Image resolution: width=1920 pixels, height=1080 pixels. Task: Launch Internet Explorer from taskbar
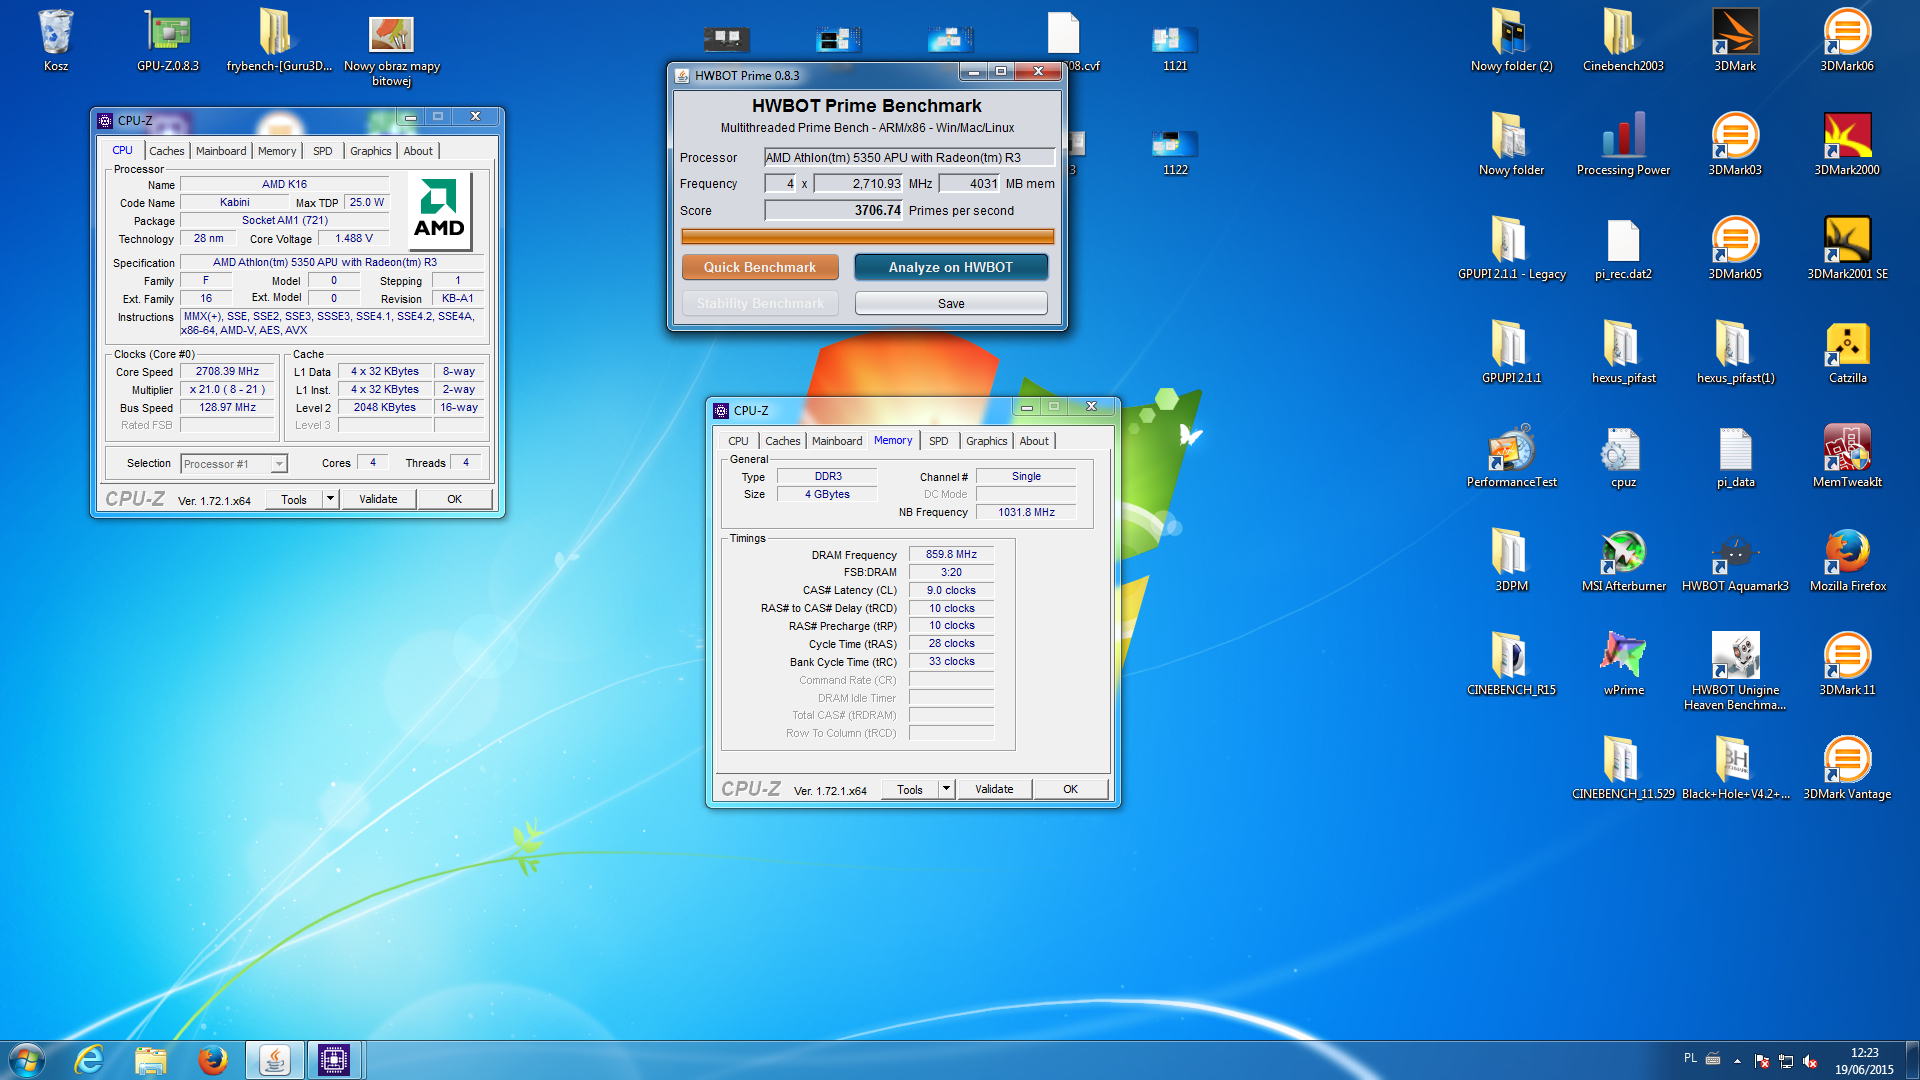[x=90, y=1060]
